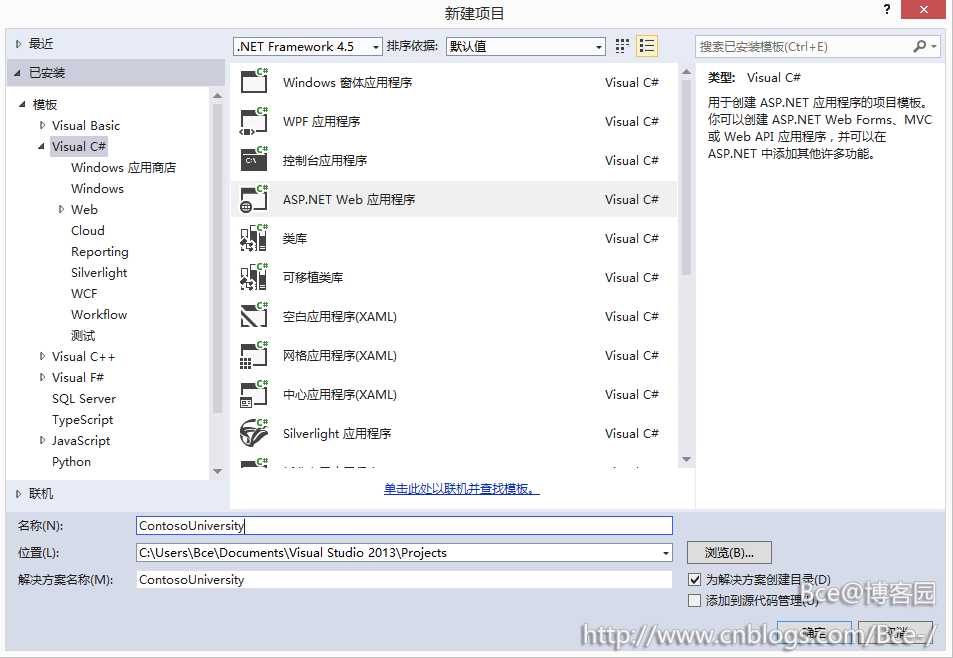Open the sort by 默认值 dropdown
The width and height of the screenshot is (953, 658).
[x=599, y=47]
